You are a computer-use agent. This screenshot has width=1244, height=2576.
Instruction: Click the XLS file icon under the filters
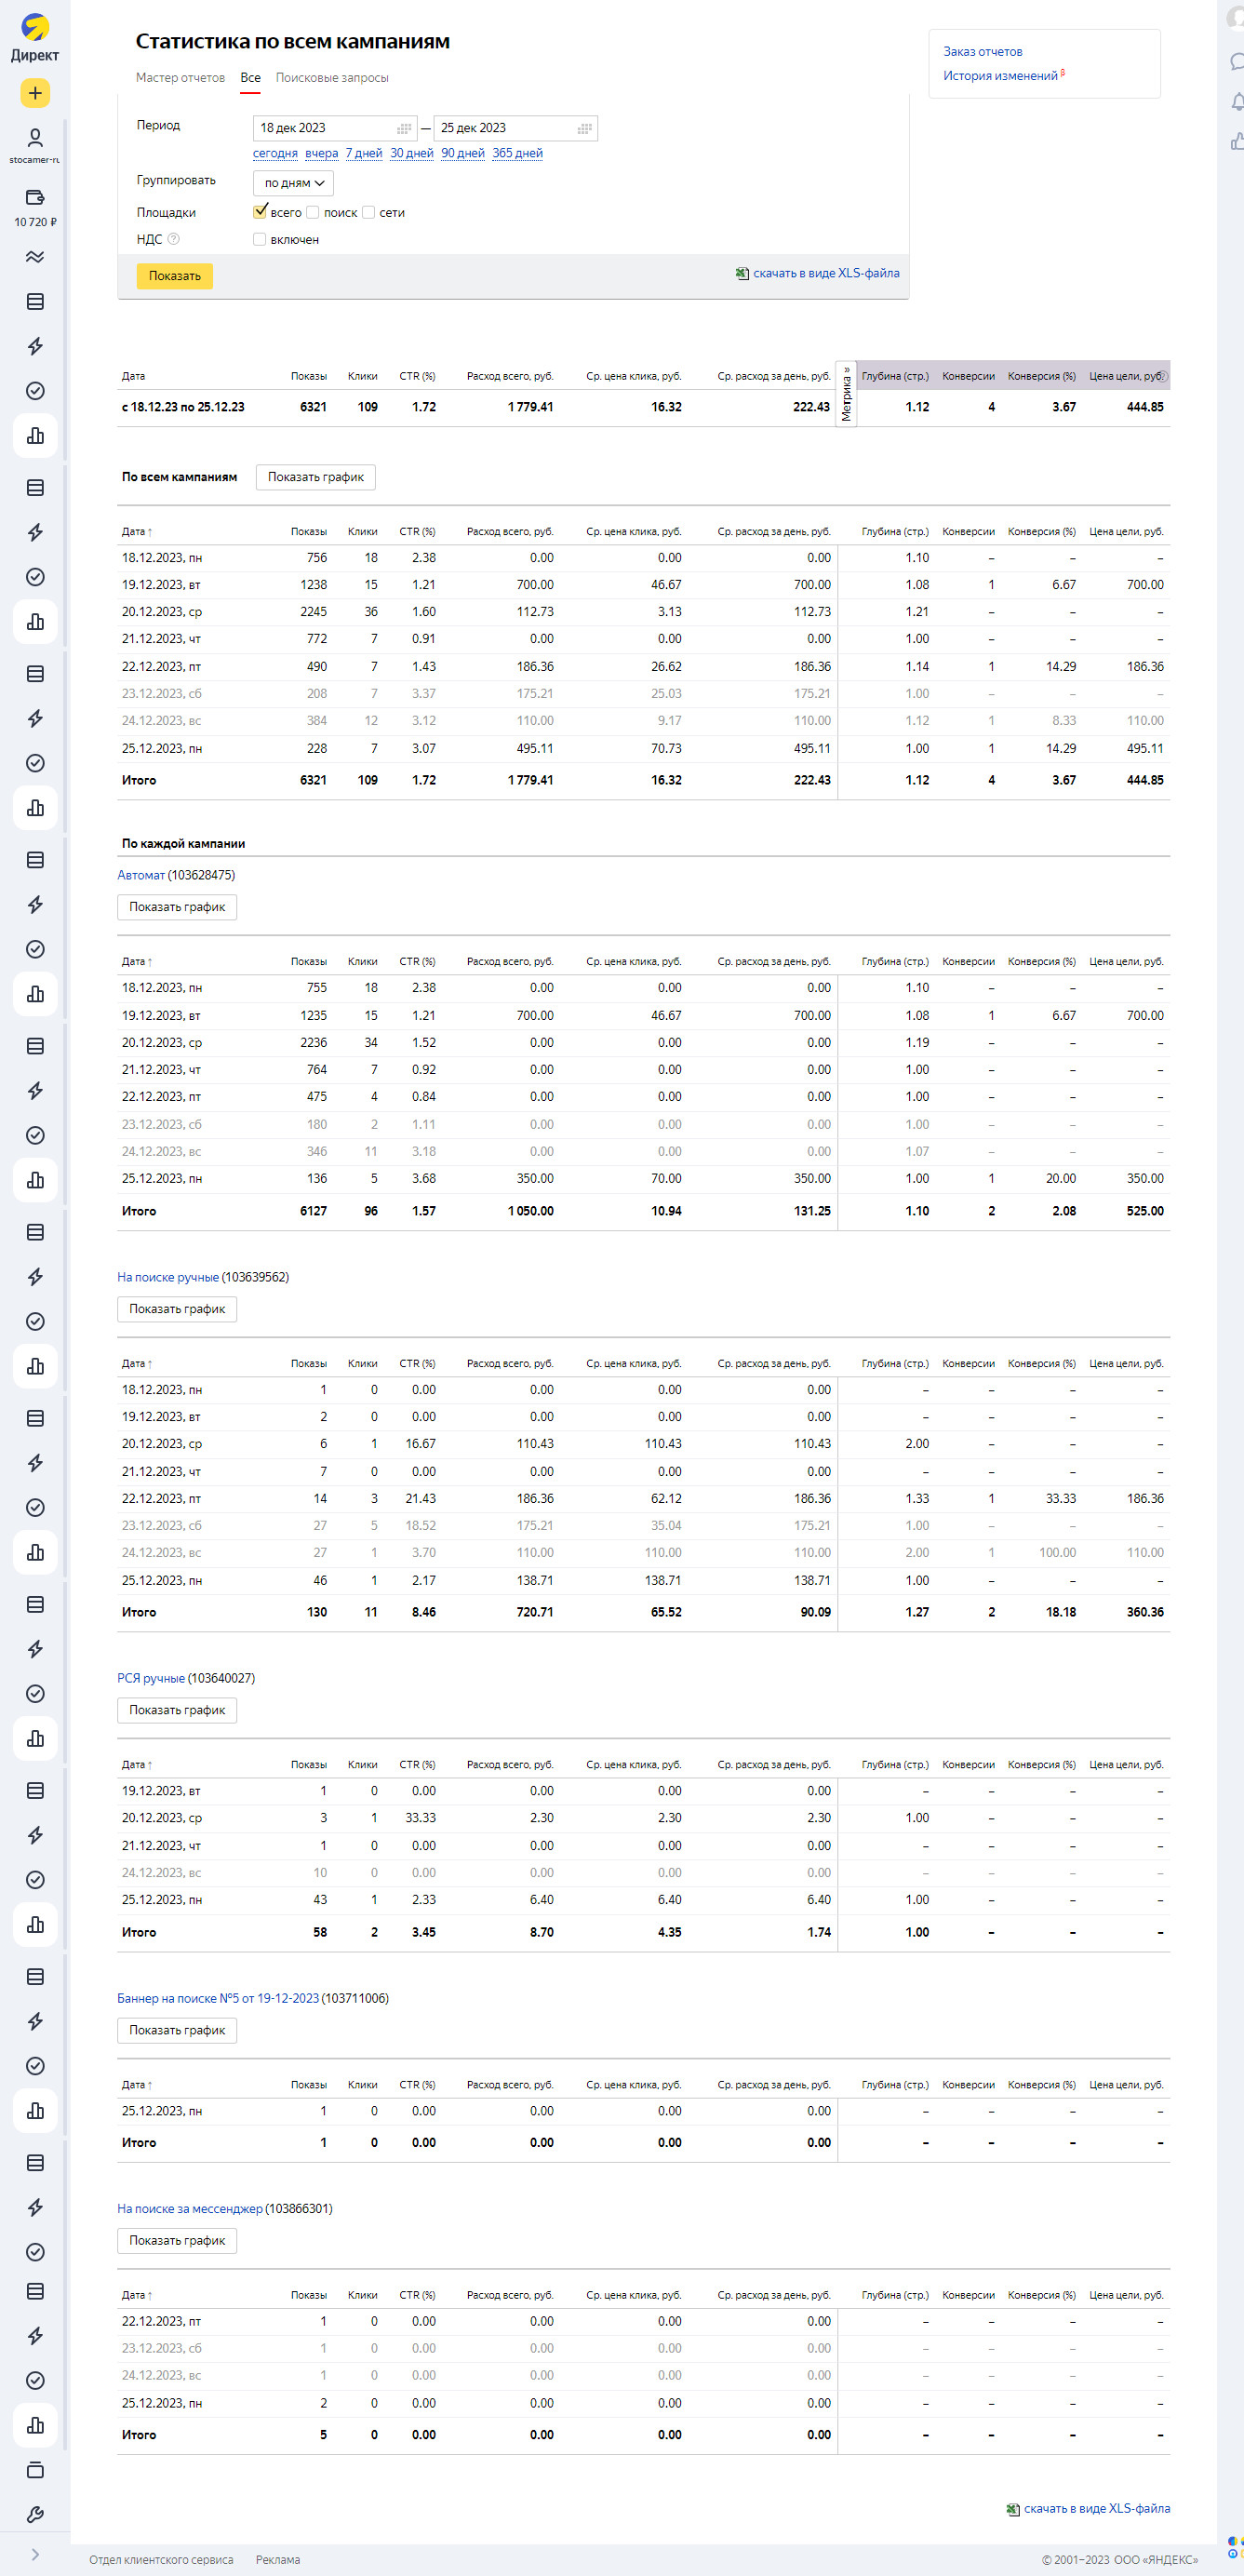click(742, 273)
